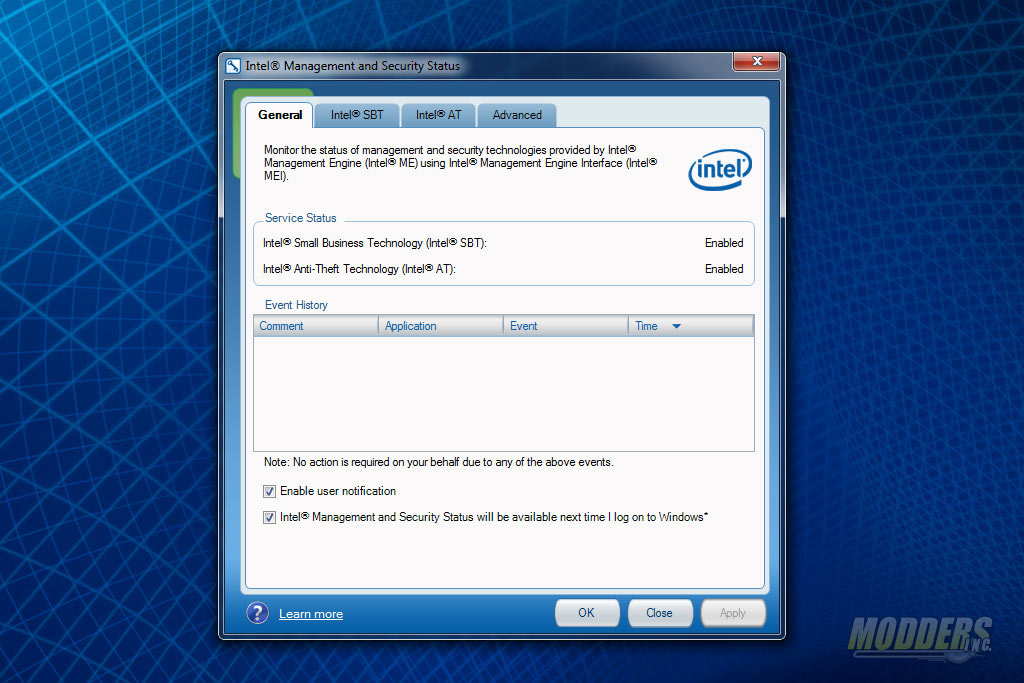
Task: Click the Service Status group heading
Action: (x=300, y=218)
